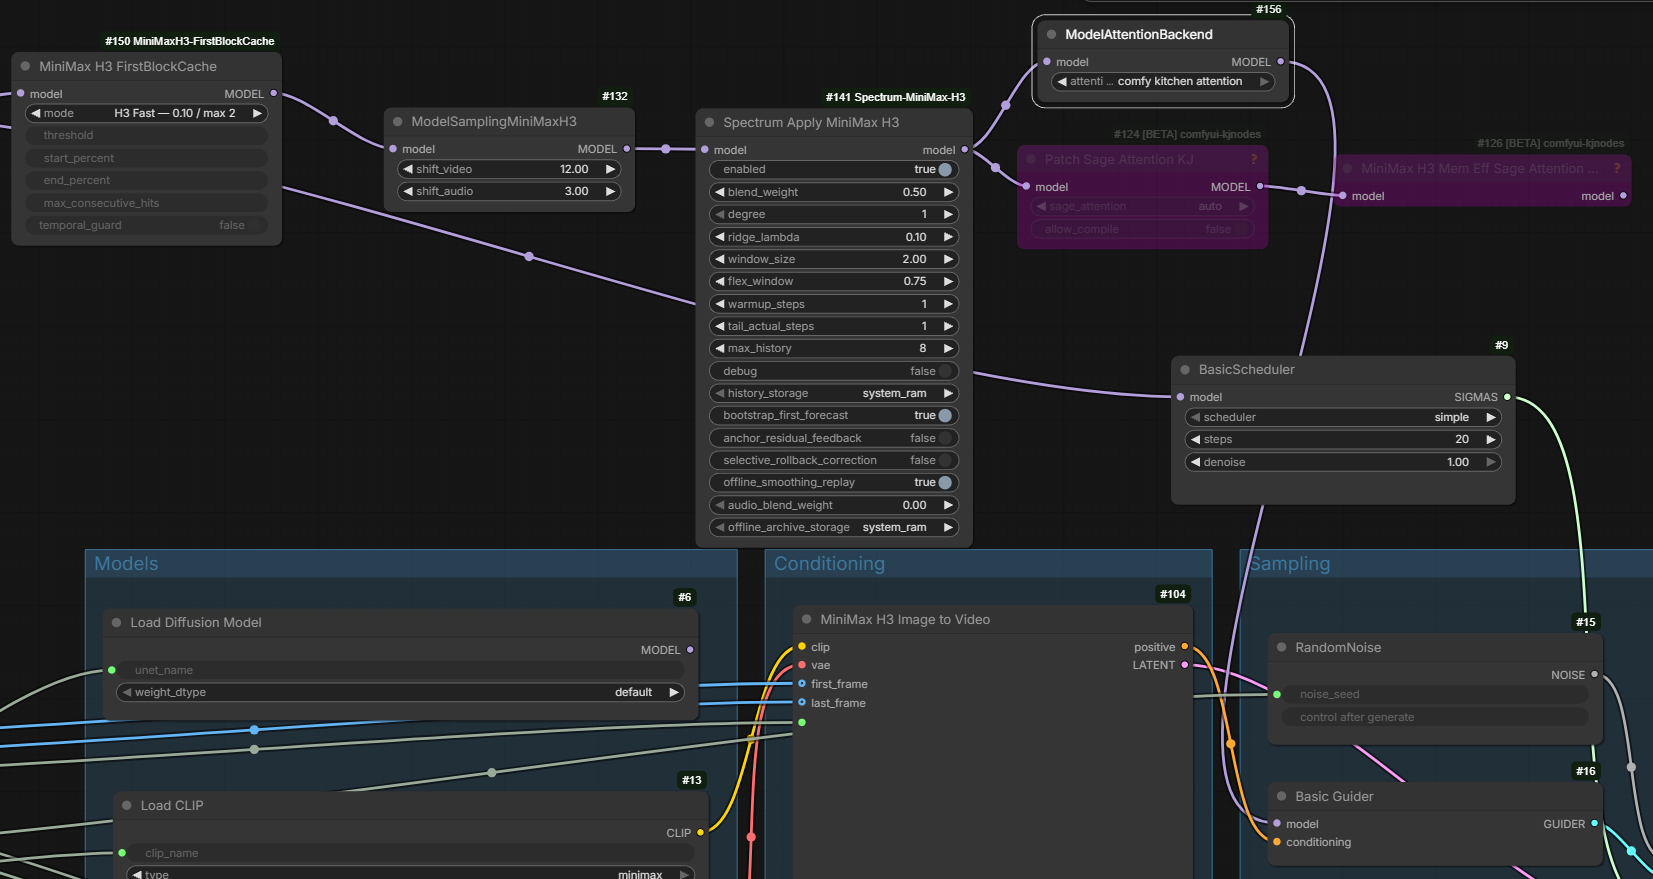Collapse the ModelSamplingMiniMaxH3 node via its title dot
Viewport: 1653px width, 879px height.
coord(398,122)
